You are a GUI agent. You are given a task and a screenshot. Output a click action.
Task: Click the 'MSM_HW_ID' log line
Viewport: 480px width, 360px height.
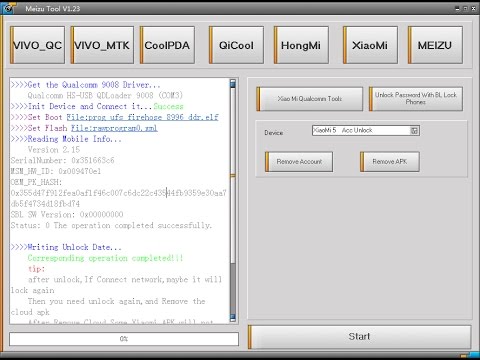click(56, 171)
